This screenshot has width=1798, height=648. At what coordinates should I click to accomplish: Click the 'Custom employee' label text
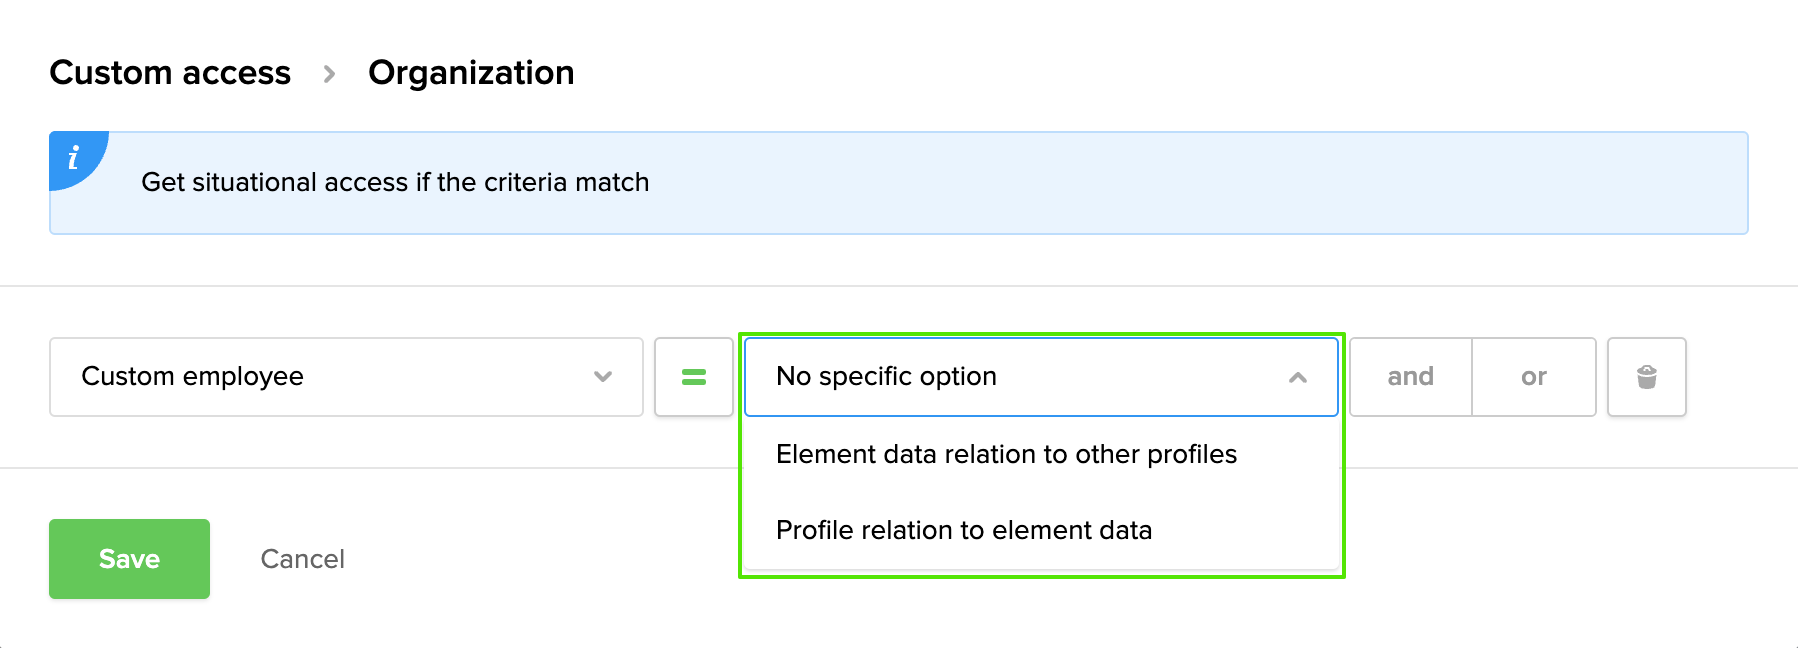pyautogui.click(x=192, y=376)
